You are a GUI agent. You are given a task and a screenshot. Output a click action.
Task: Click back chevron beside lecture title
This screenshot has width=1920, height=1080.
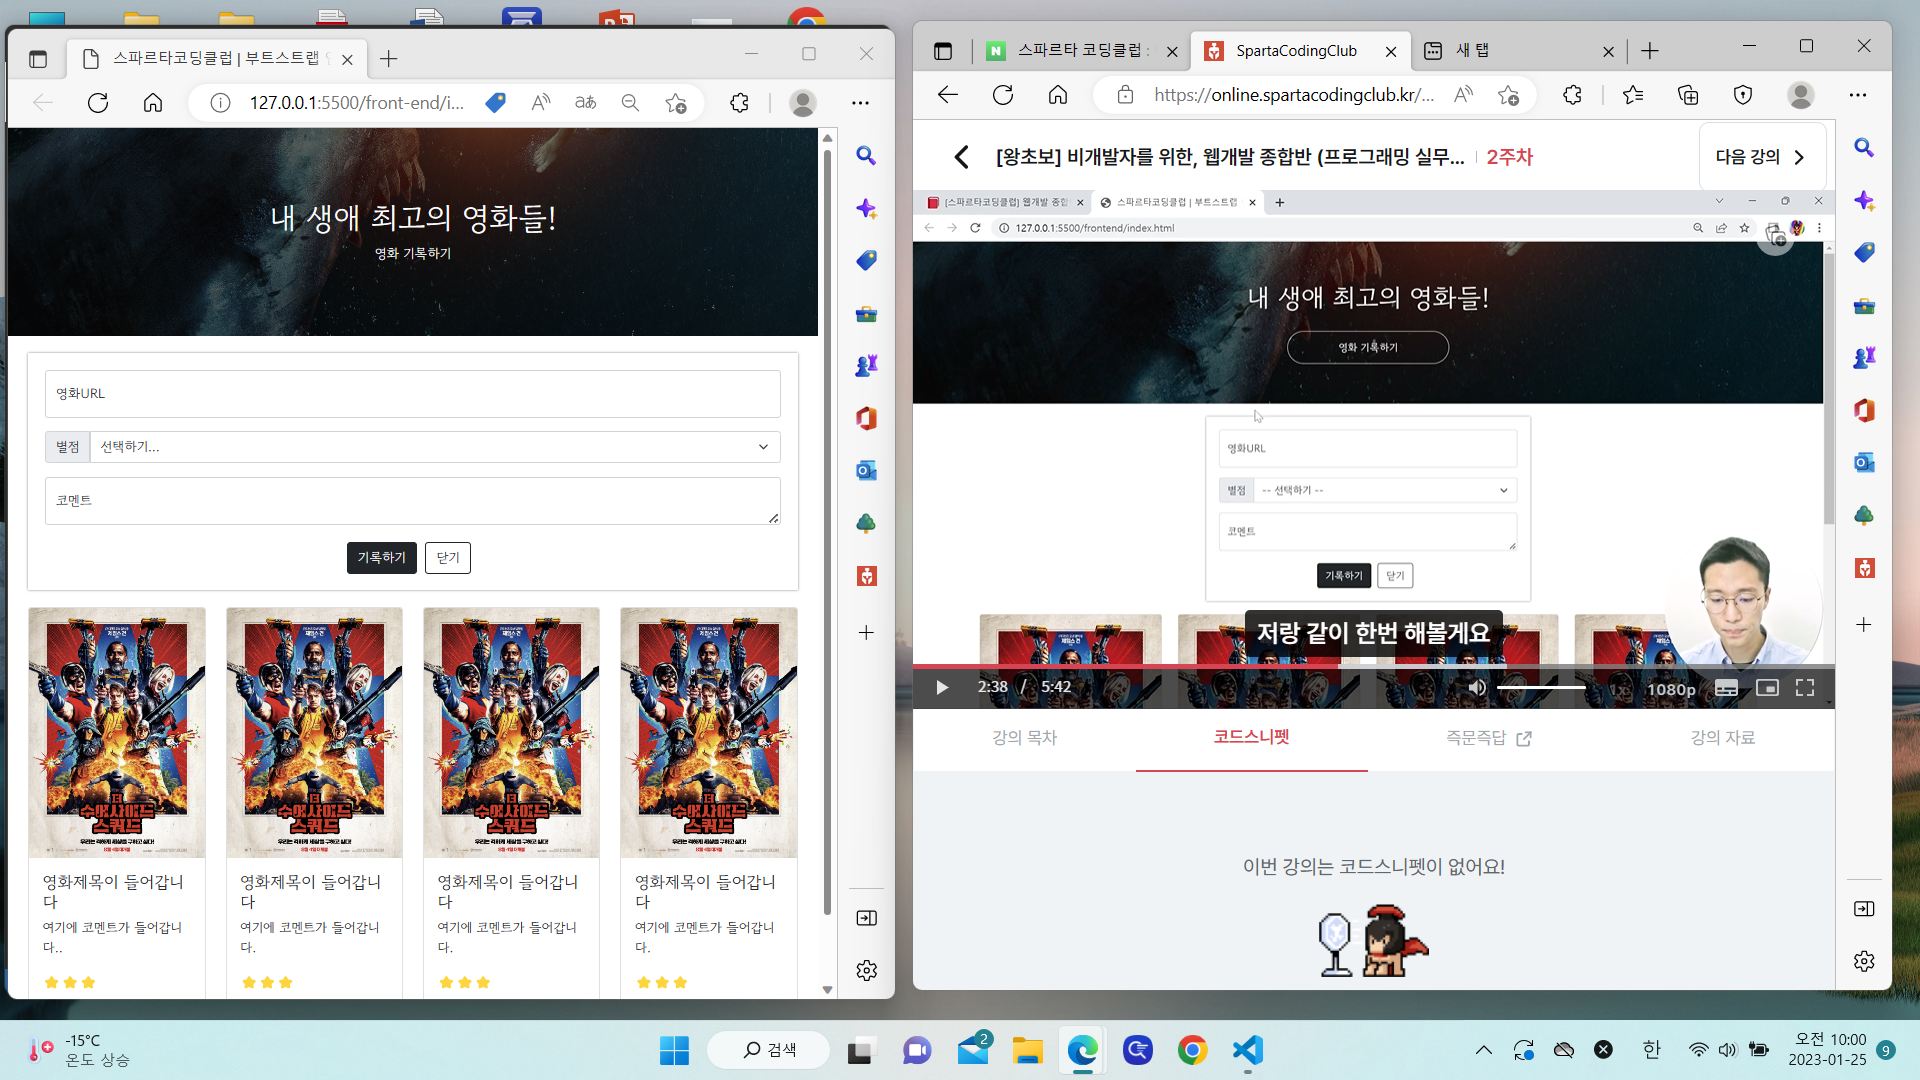(x=961, y=157)
